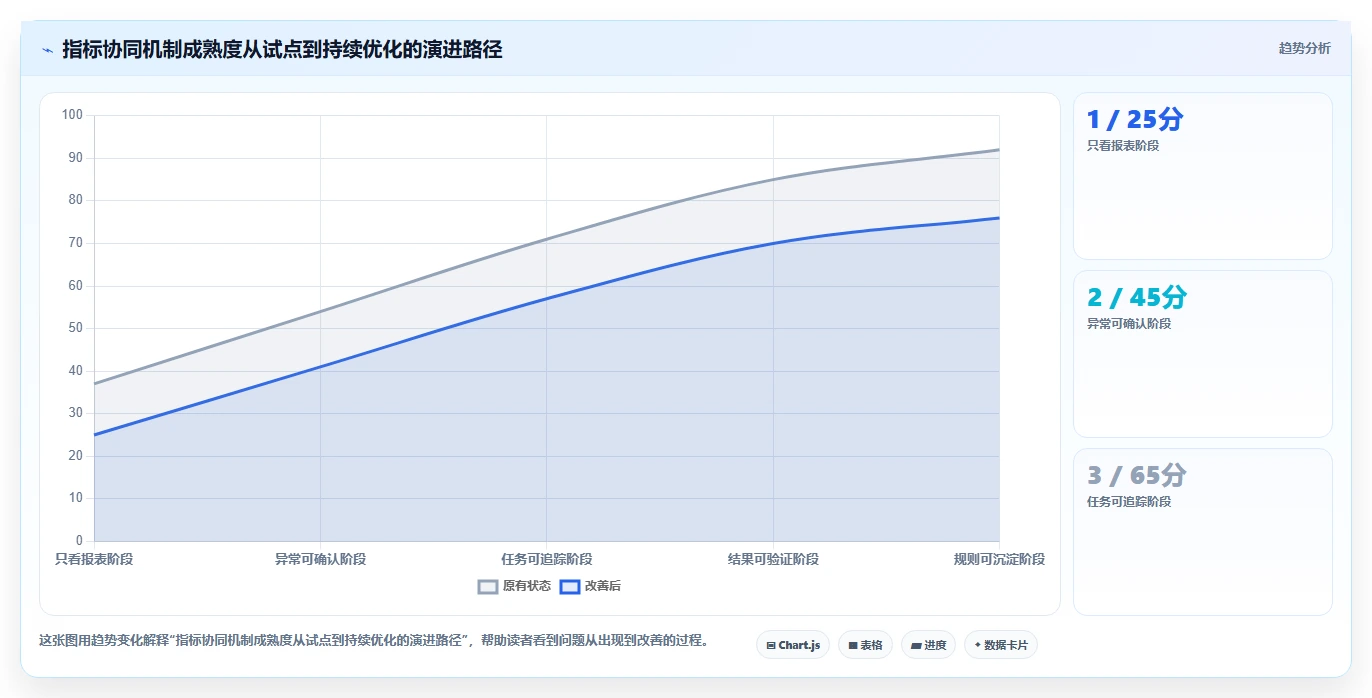Viewport: 1372px width, 698px height.
Task: Click the 任务可追踪阶段 x-axis label
Action: click(x=547, y=559)
